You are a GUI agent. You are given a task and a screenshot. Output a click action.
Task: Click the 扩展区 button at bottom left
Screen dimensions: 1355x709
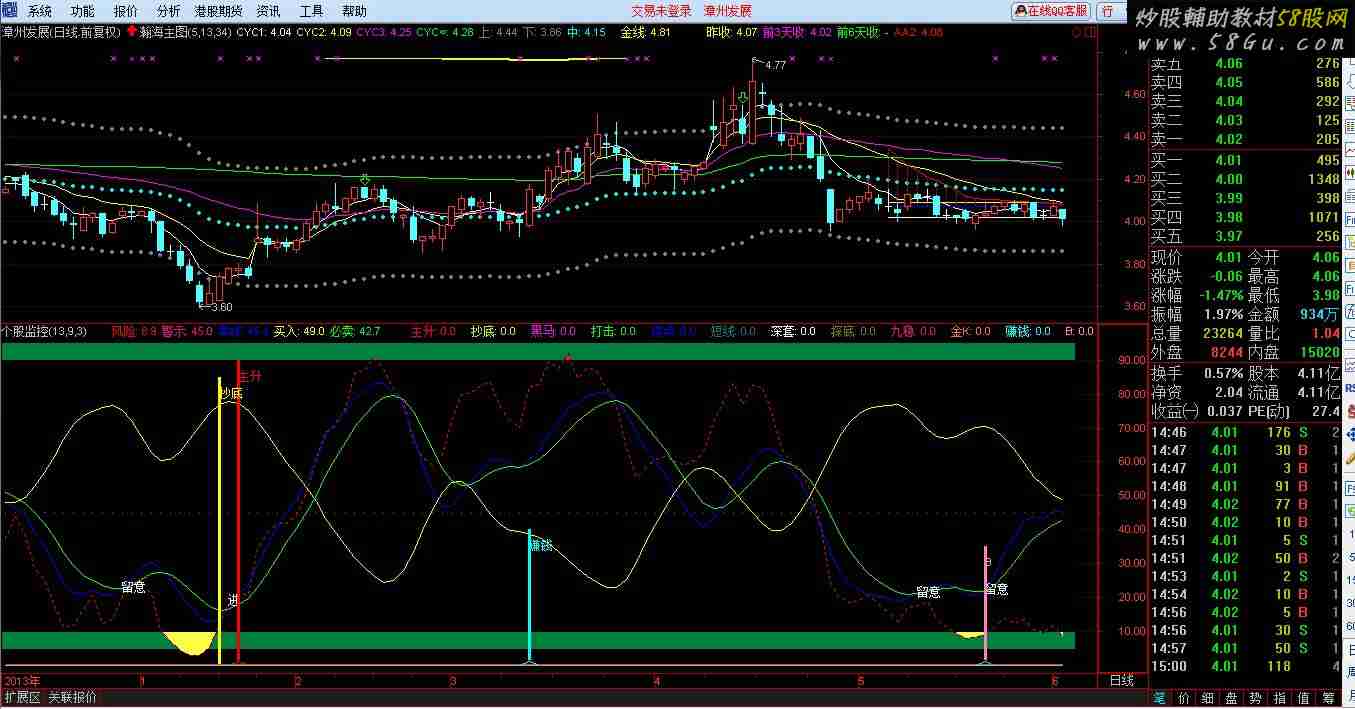point(22,697)
